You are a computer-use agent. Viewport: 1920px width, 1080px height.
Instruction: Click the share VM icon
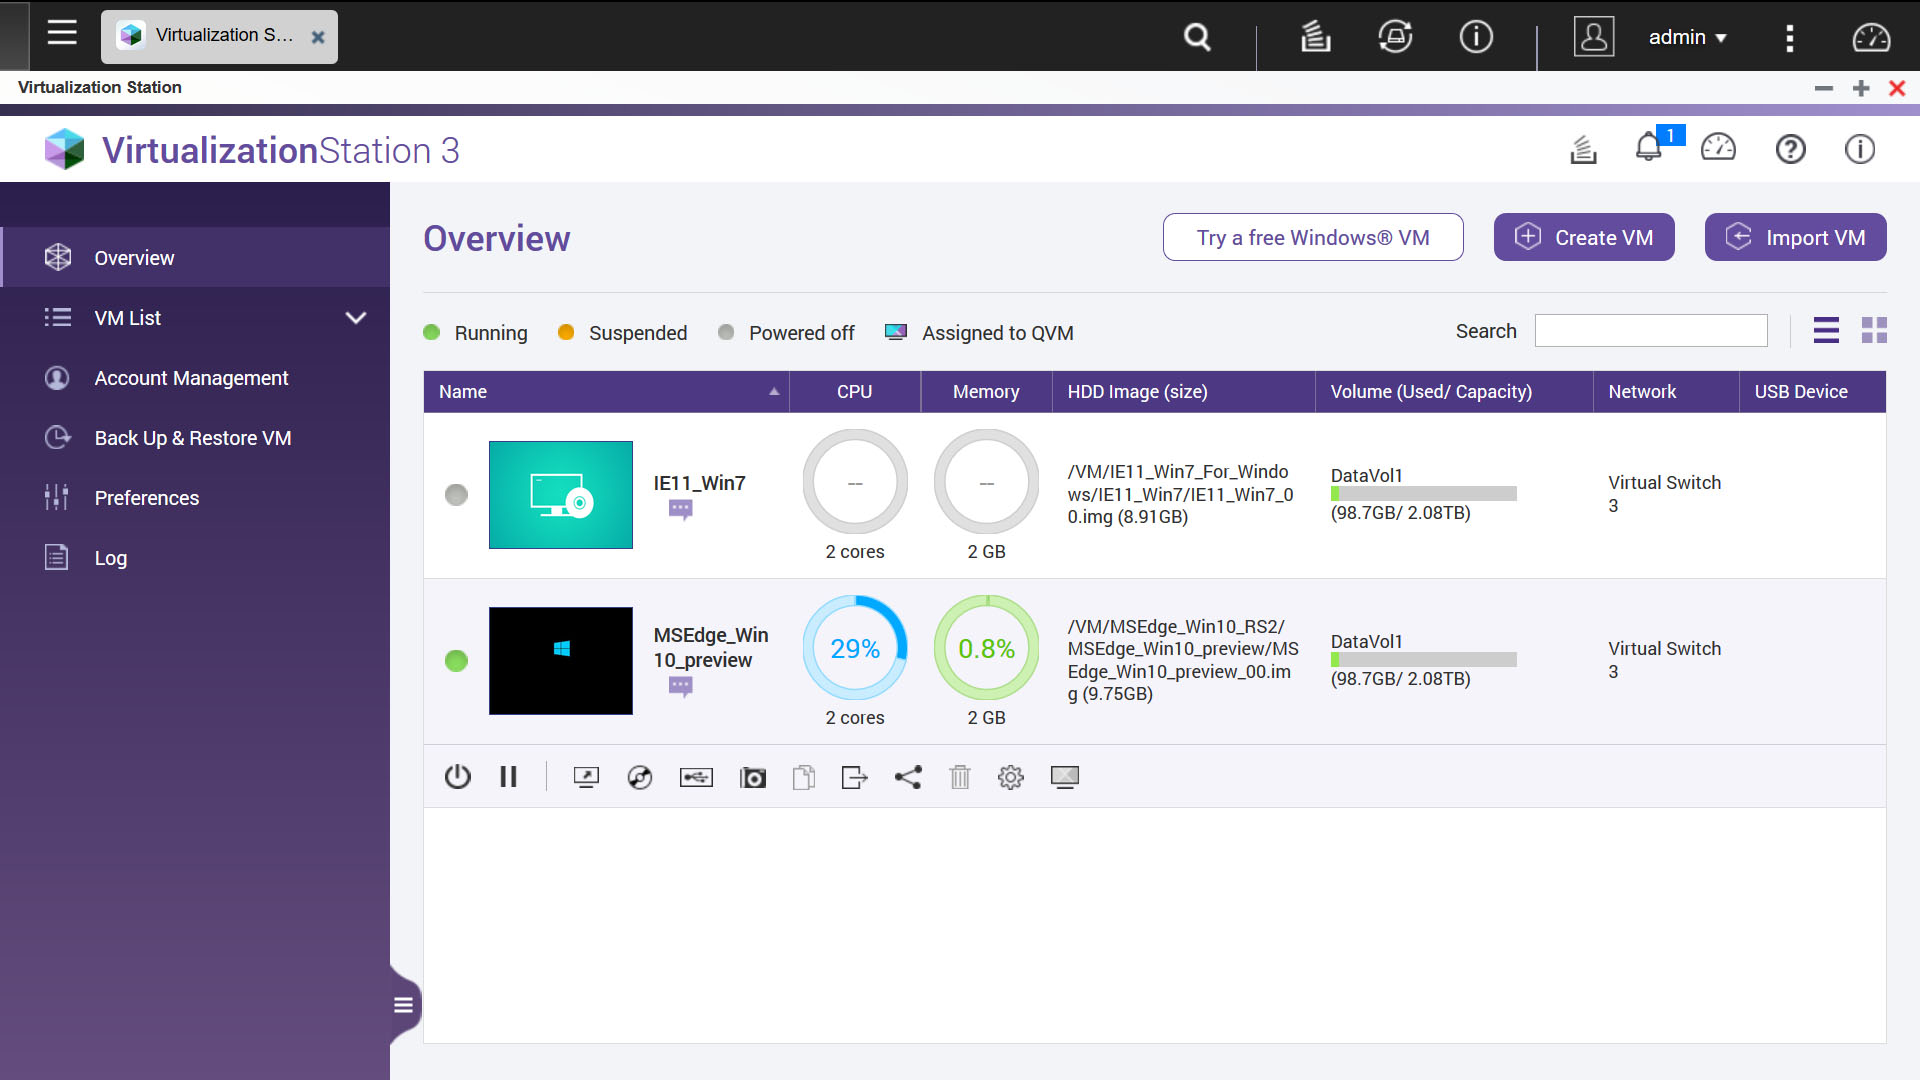tap(908, 777)
